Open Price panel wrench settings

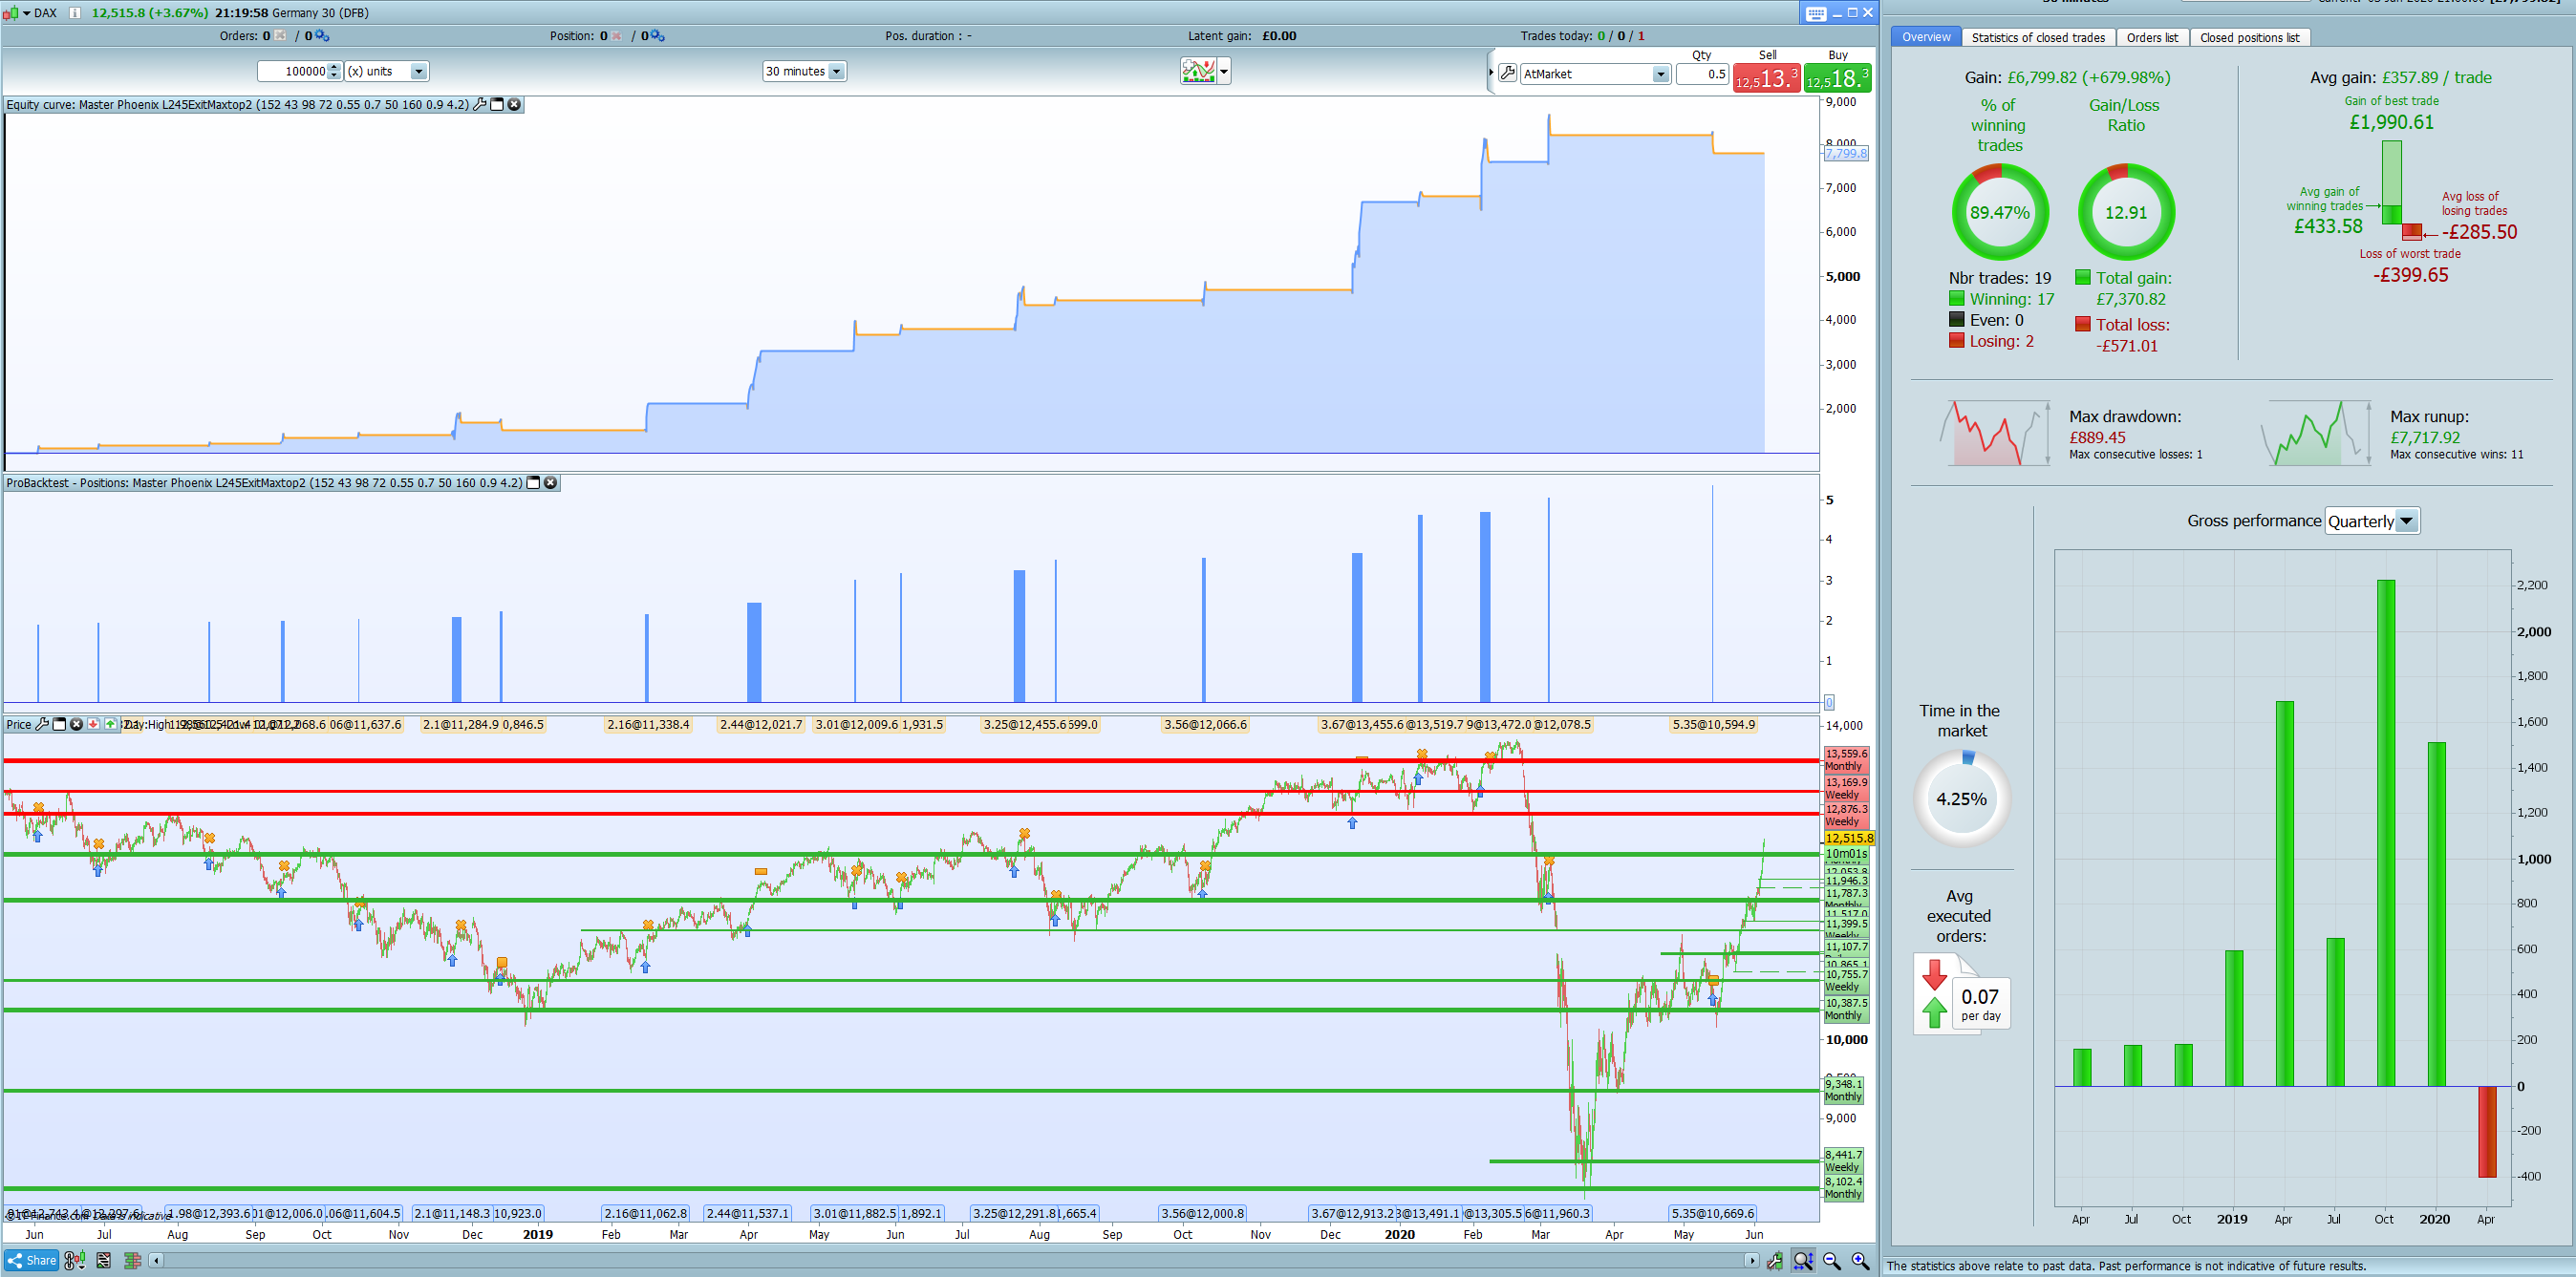42,724
